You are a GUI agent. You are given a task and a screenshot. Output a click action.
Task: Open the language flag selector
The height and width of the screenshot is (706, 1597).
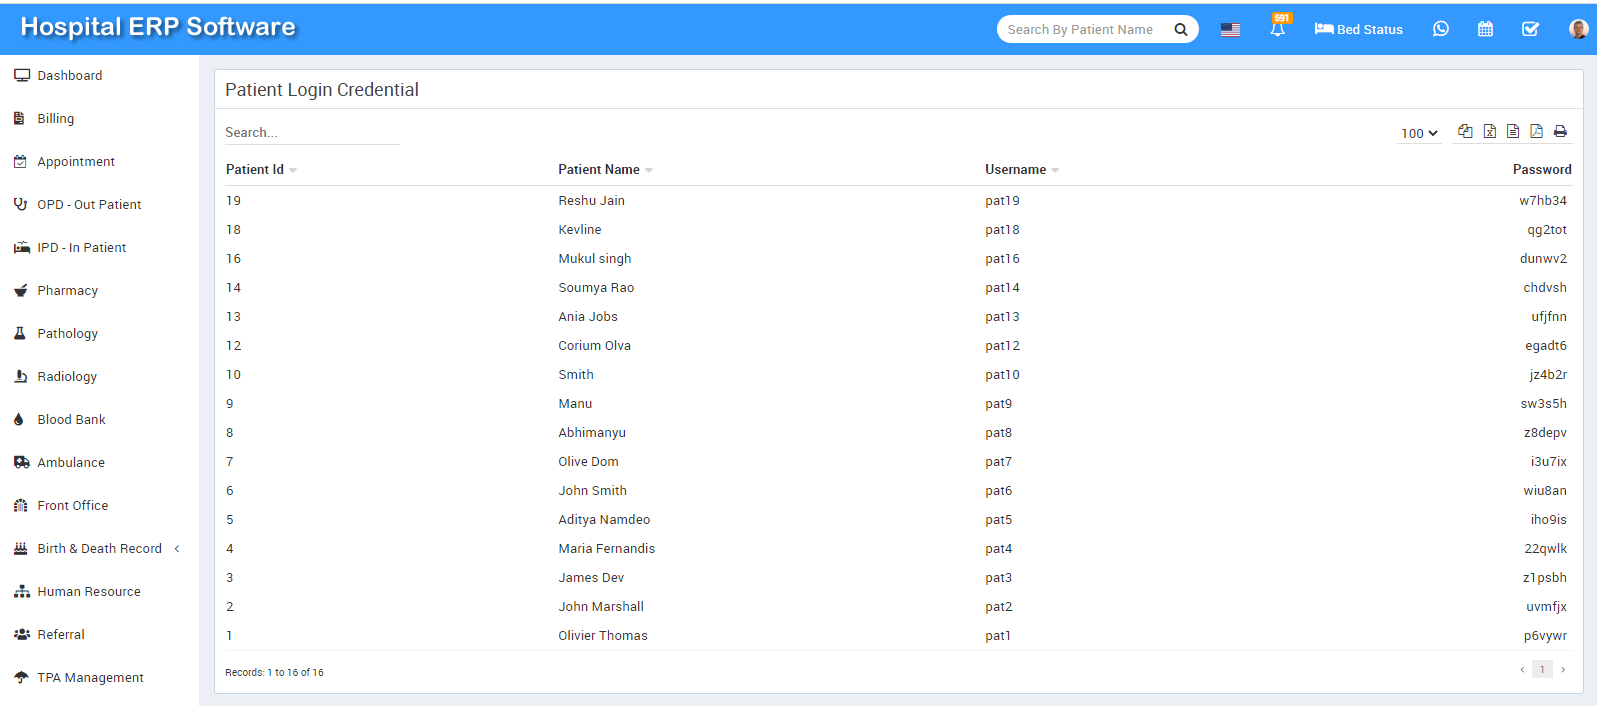[x=1230, y=30]
